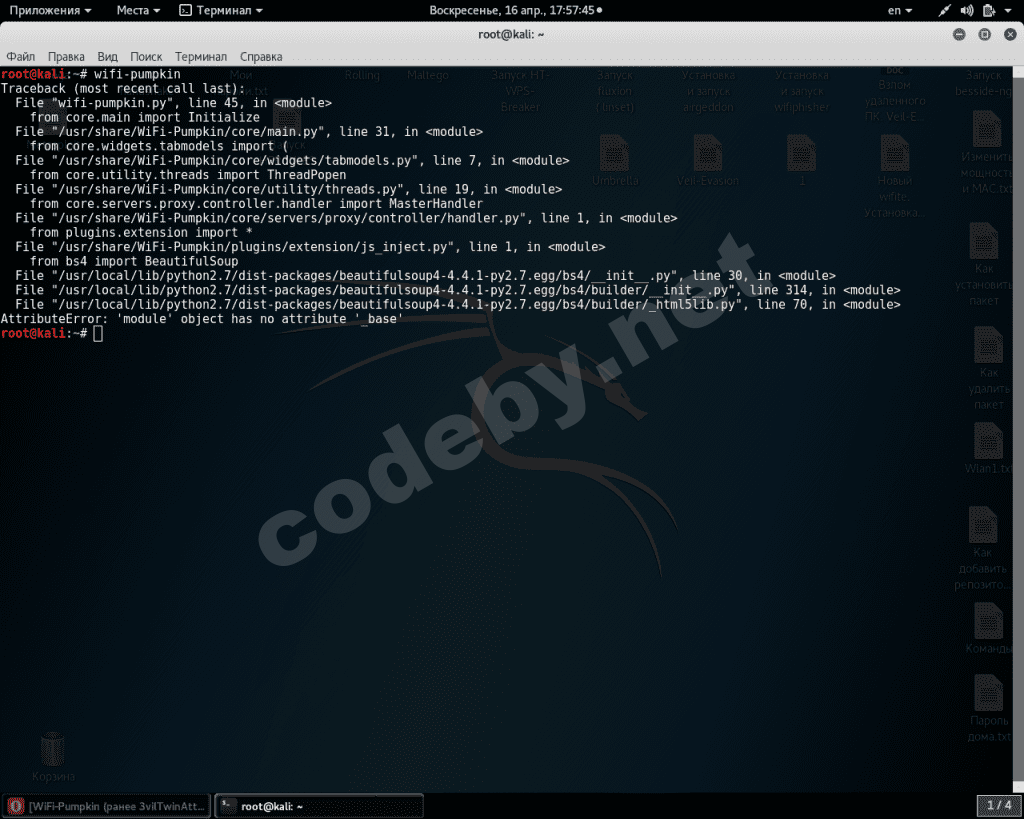Click the line 'from bs4 import BeautifulSoup'
Viewport: 1024px width, 819px height.
(134, 261)
